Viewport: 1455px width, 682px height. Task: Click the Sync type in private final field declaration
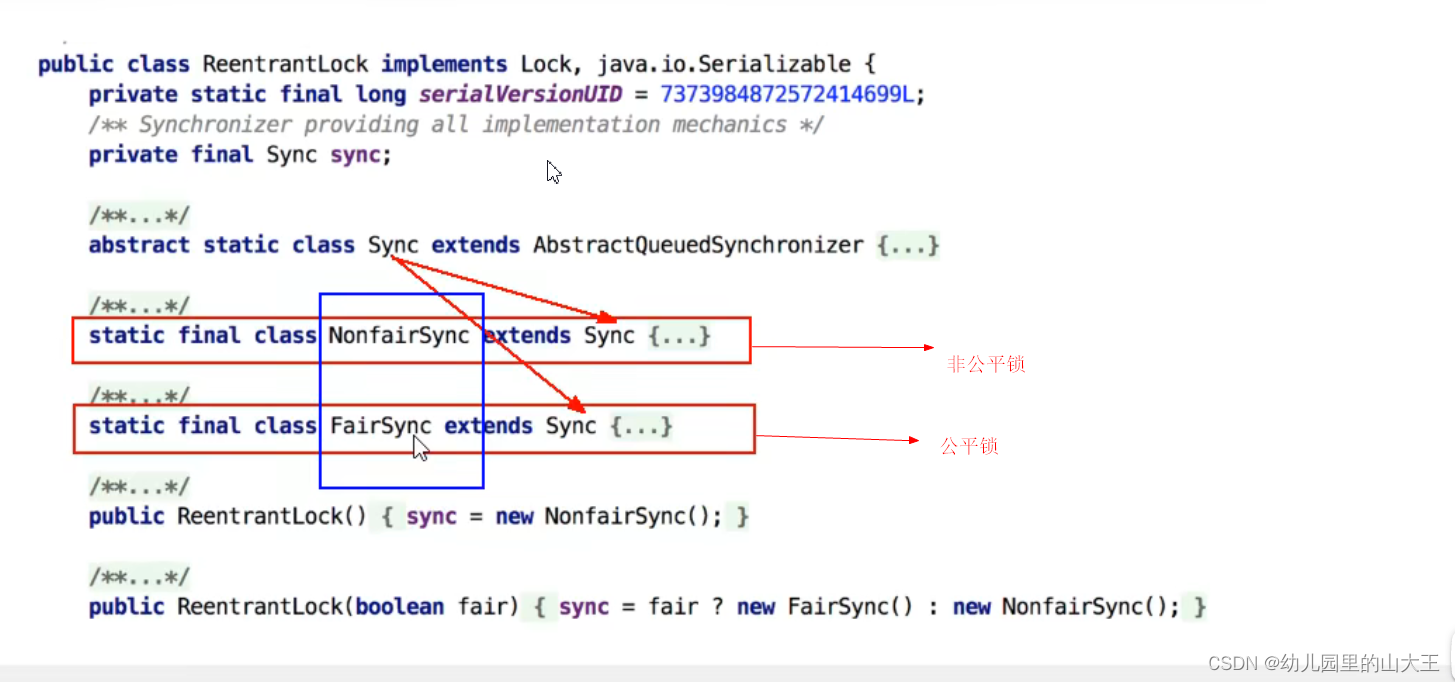point(291,155)
